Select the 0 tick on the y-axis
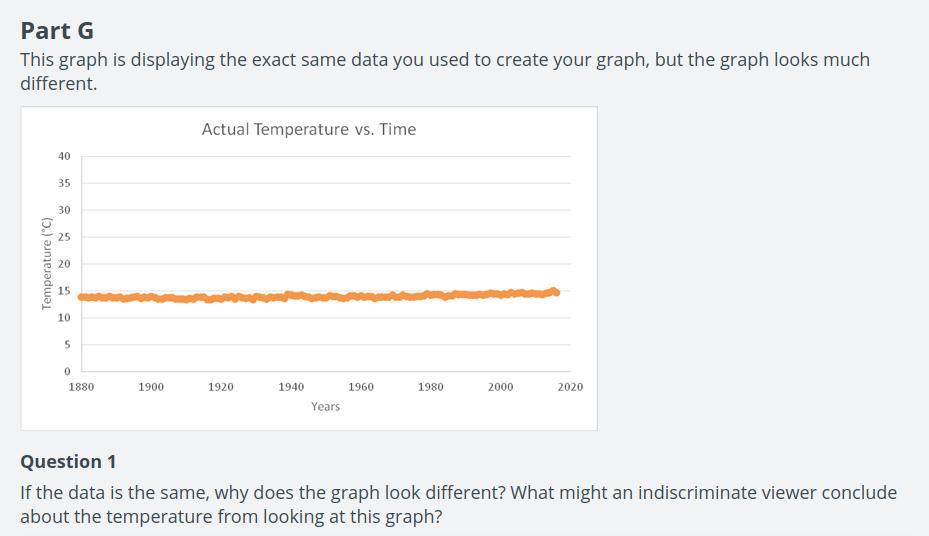The width and height of the screenshot is (929, 536). click(x=67, y=372)
